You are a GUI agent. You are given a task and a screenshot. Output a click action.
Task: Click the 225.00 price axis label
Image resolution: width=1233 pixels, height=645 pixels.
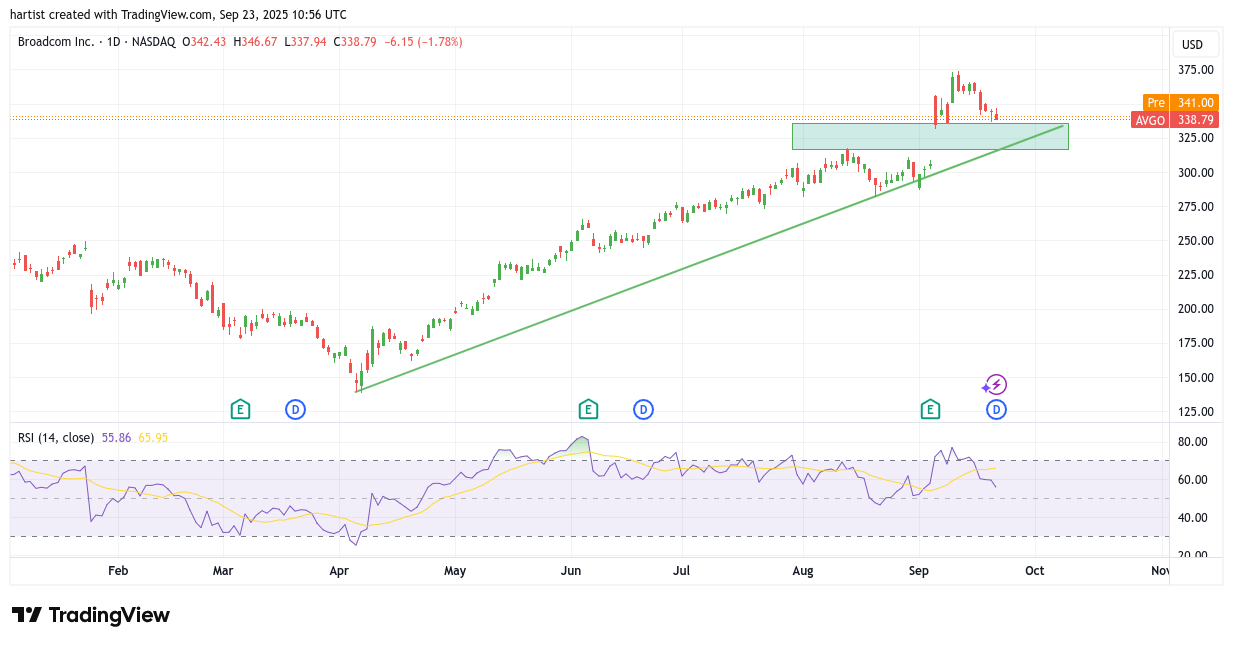point(1196,275)
